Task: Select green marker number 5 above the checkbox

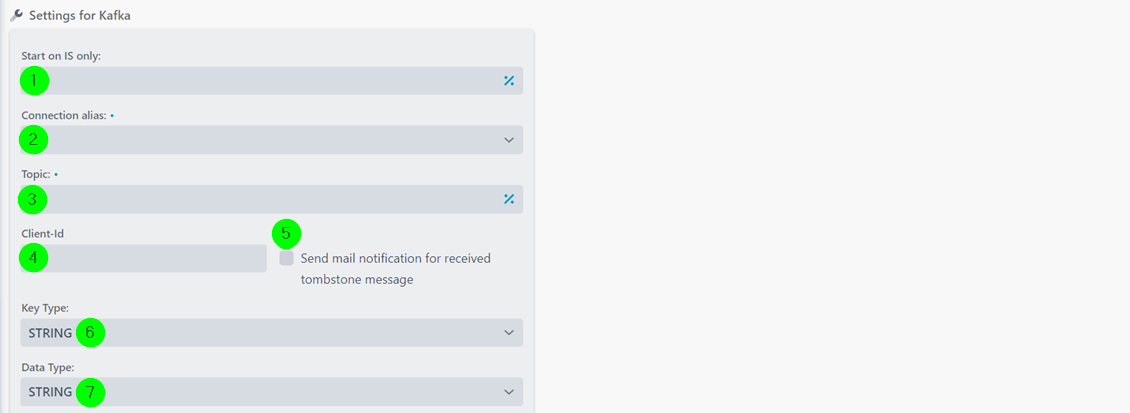Action: pos(286,234)
